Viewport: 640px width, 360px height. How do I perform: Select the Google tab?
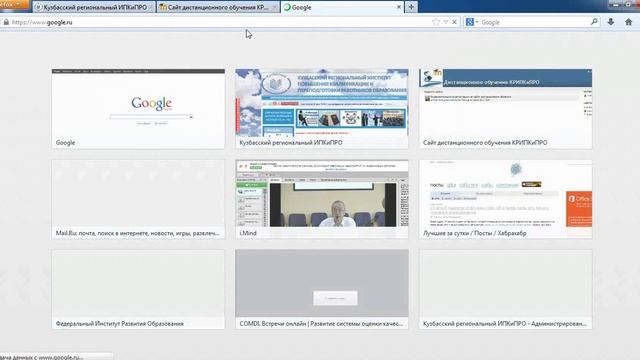pyautogui.click(x=342, y=7)
